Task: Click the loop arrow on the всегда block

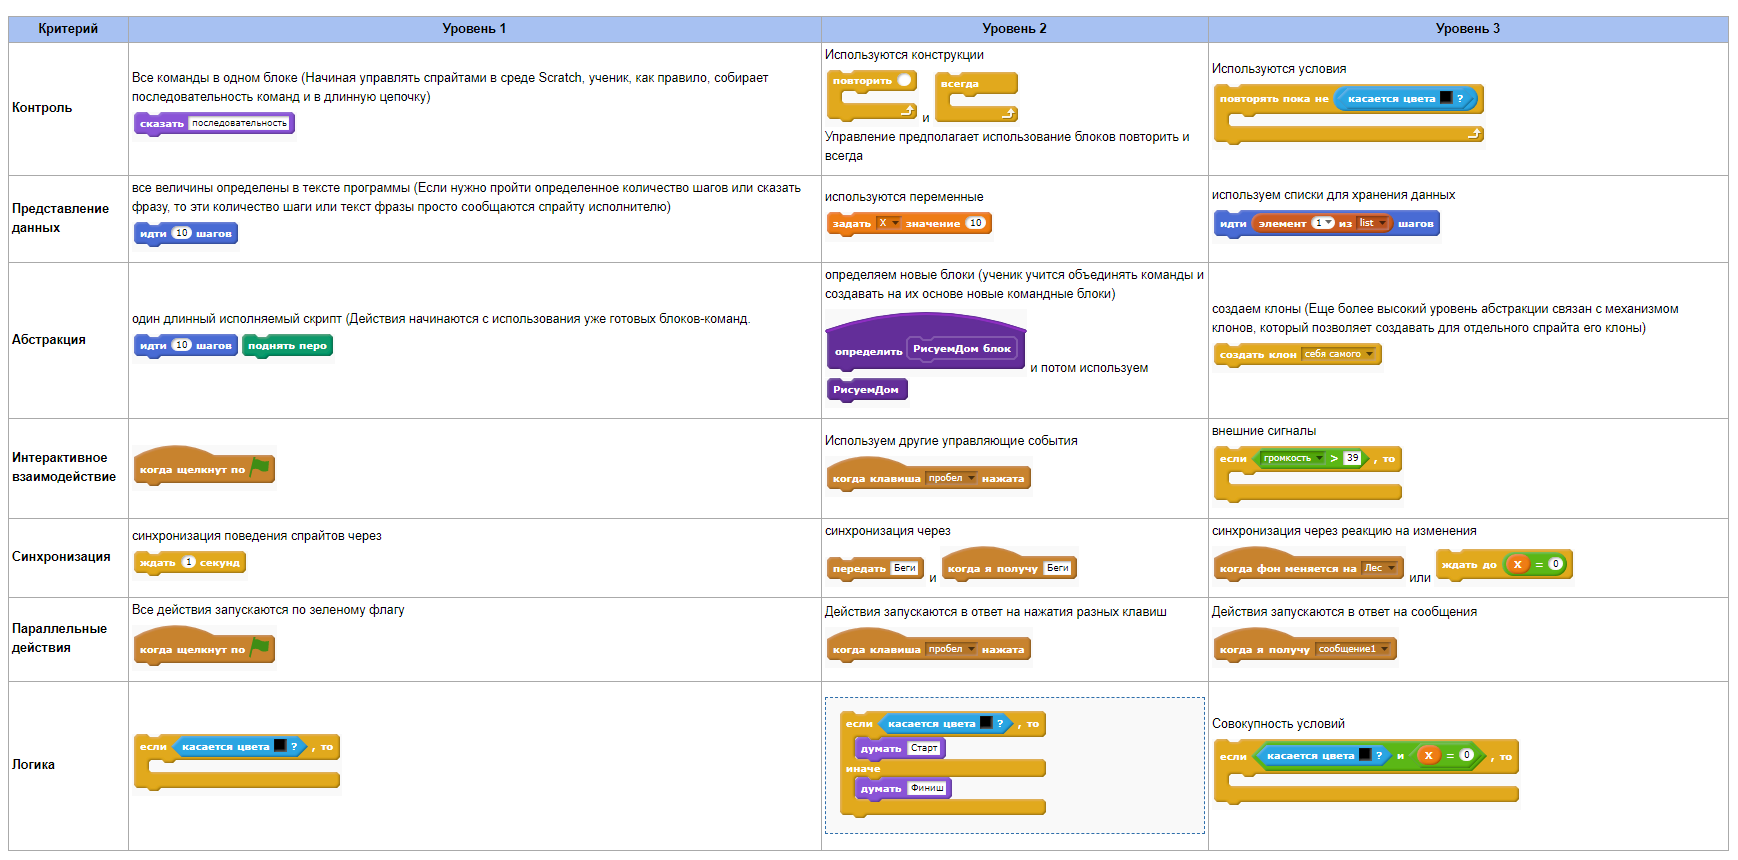Action: pos(1008,114)
